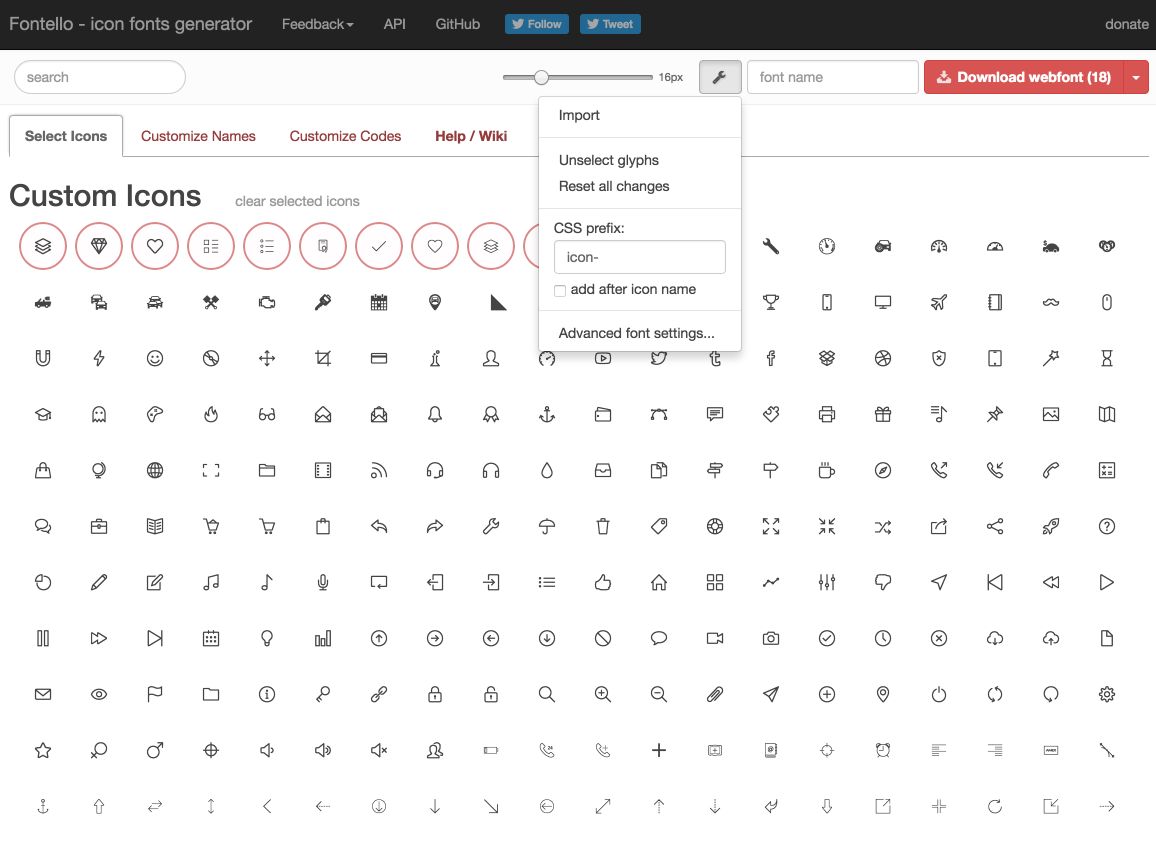Go to the Select Icons tab
The height and width of the screenshot is (850, 1156).
click(66, 136)
